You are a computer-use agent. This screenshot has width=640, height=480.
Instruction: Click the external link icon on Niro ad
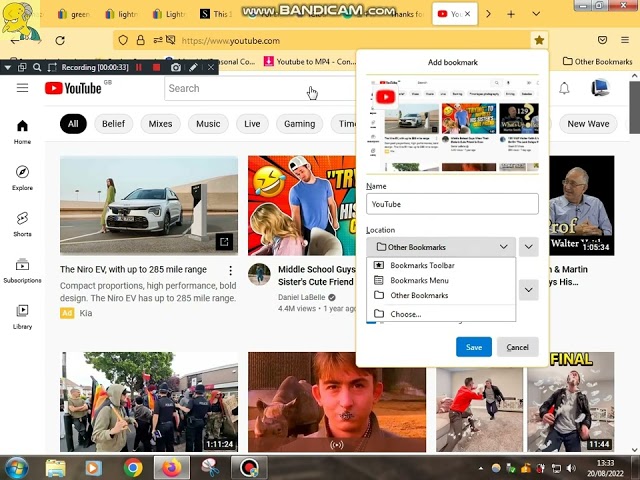(224, 242)
